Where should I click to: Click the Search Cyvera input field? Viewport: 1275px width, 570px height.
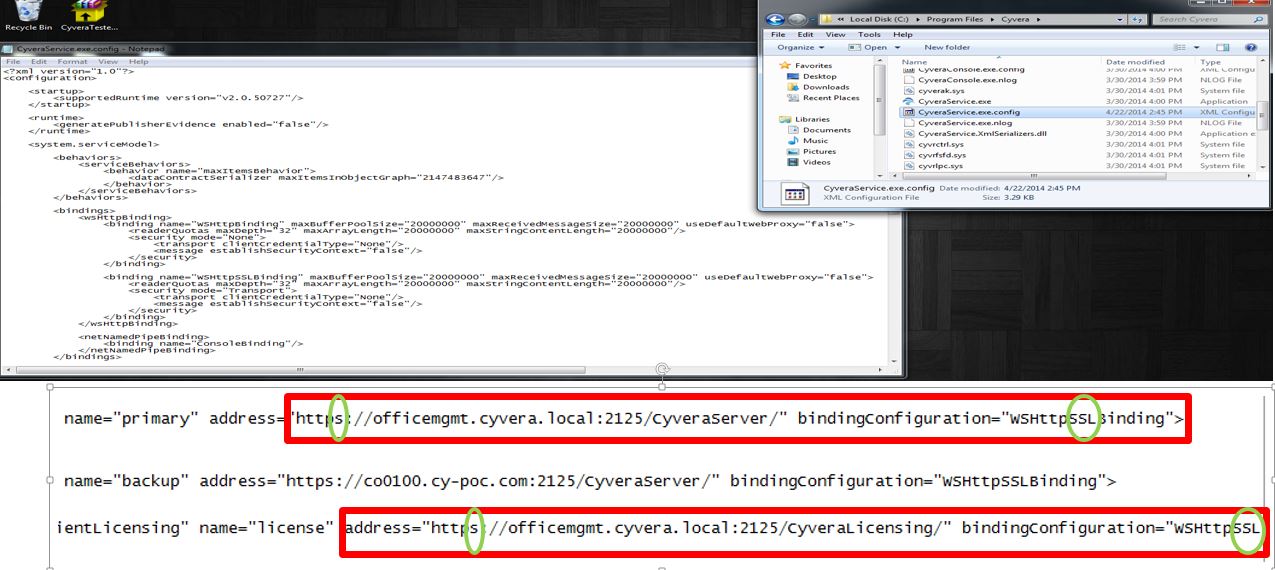(x=1201, y=19)
